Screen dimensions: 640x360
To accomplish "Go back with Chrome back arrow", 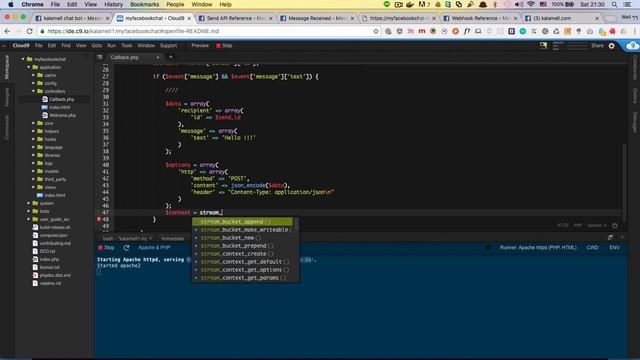I will point(7,31).
